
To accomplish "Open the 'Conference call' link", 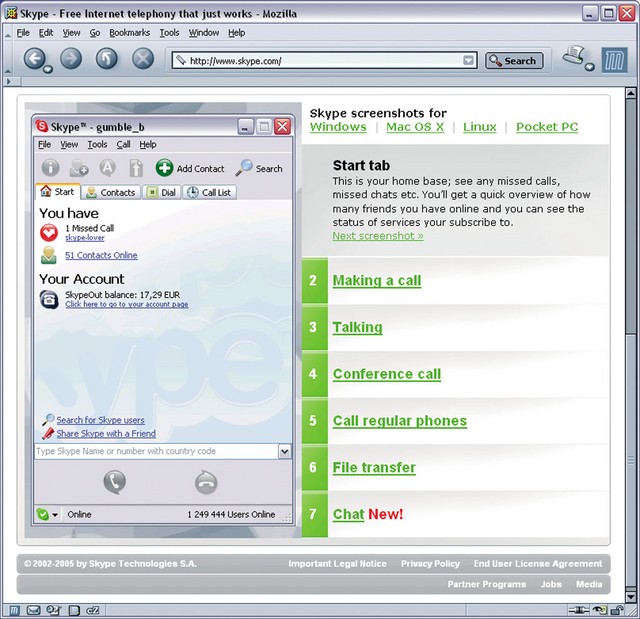I will click(387, 374).
